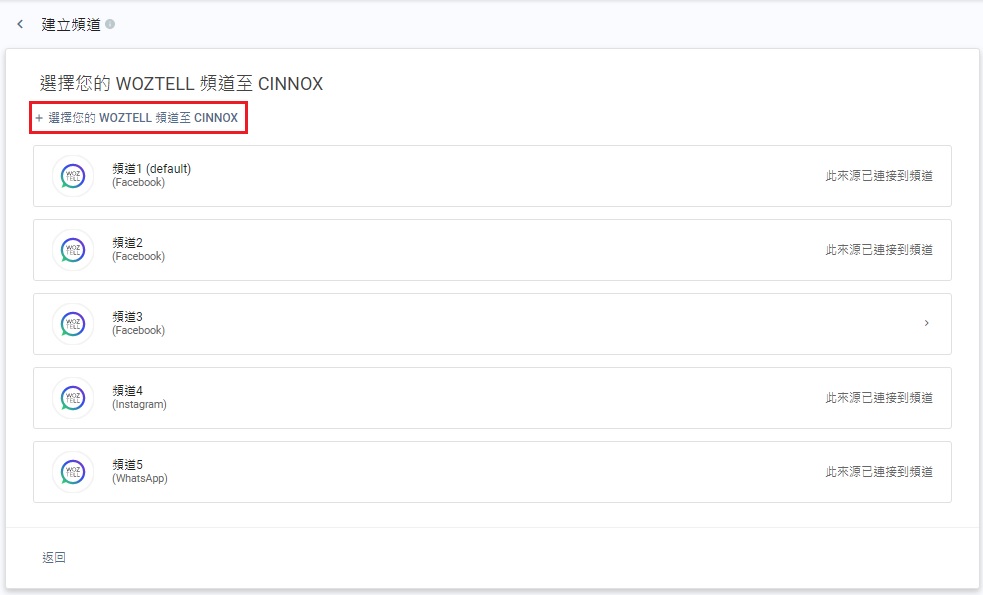The height and width of the screenshot is (595, 983).
Task: Click the WOZTELL logo for 頻道3
Action: [x=73, y=324]
